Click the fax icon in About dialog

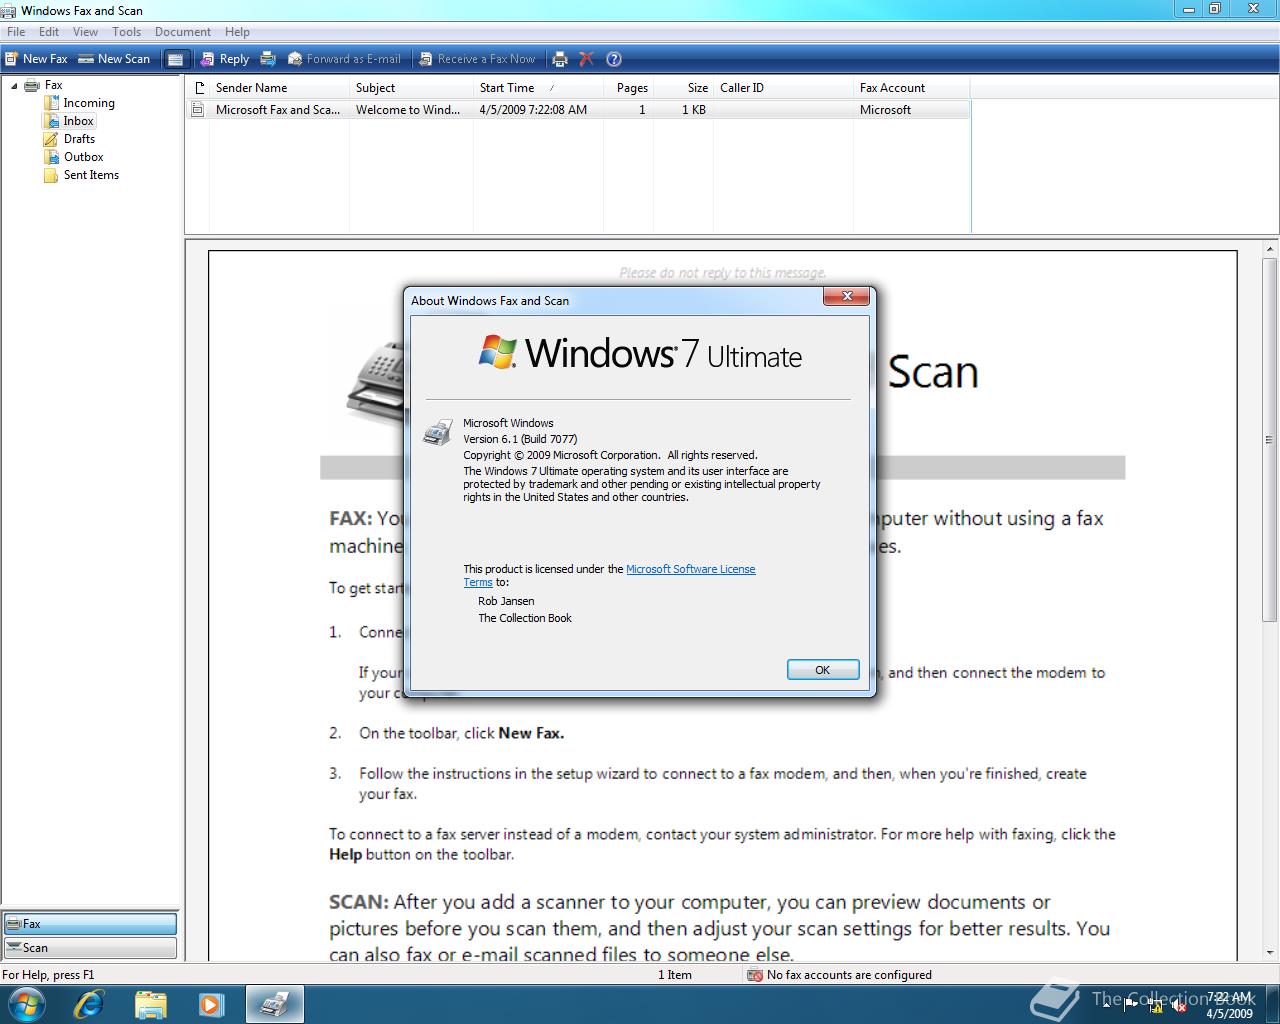438,432
